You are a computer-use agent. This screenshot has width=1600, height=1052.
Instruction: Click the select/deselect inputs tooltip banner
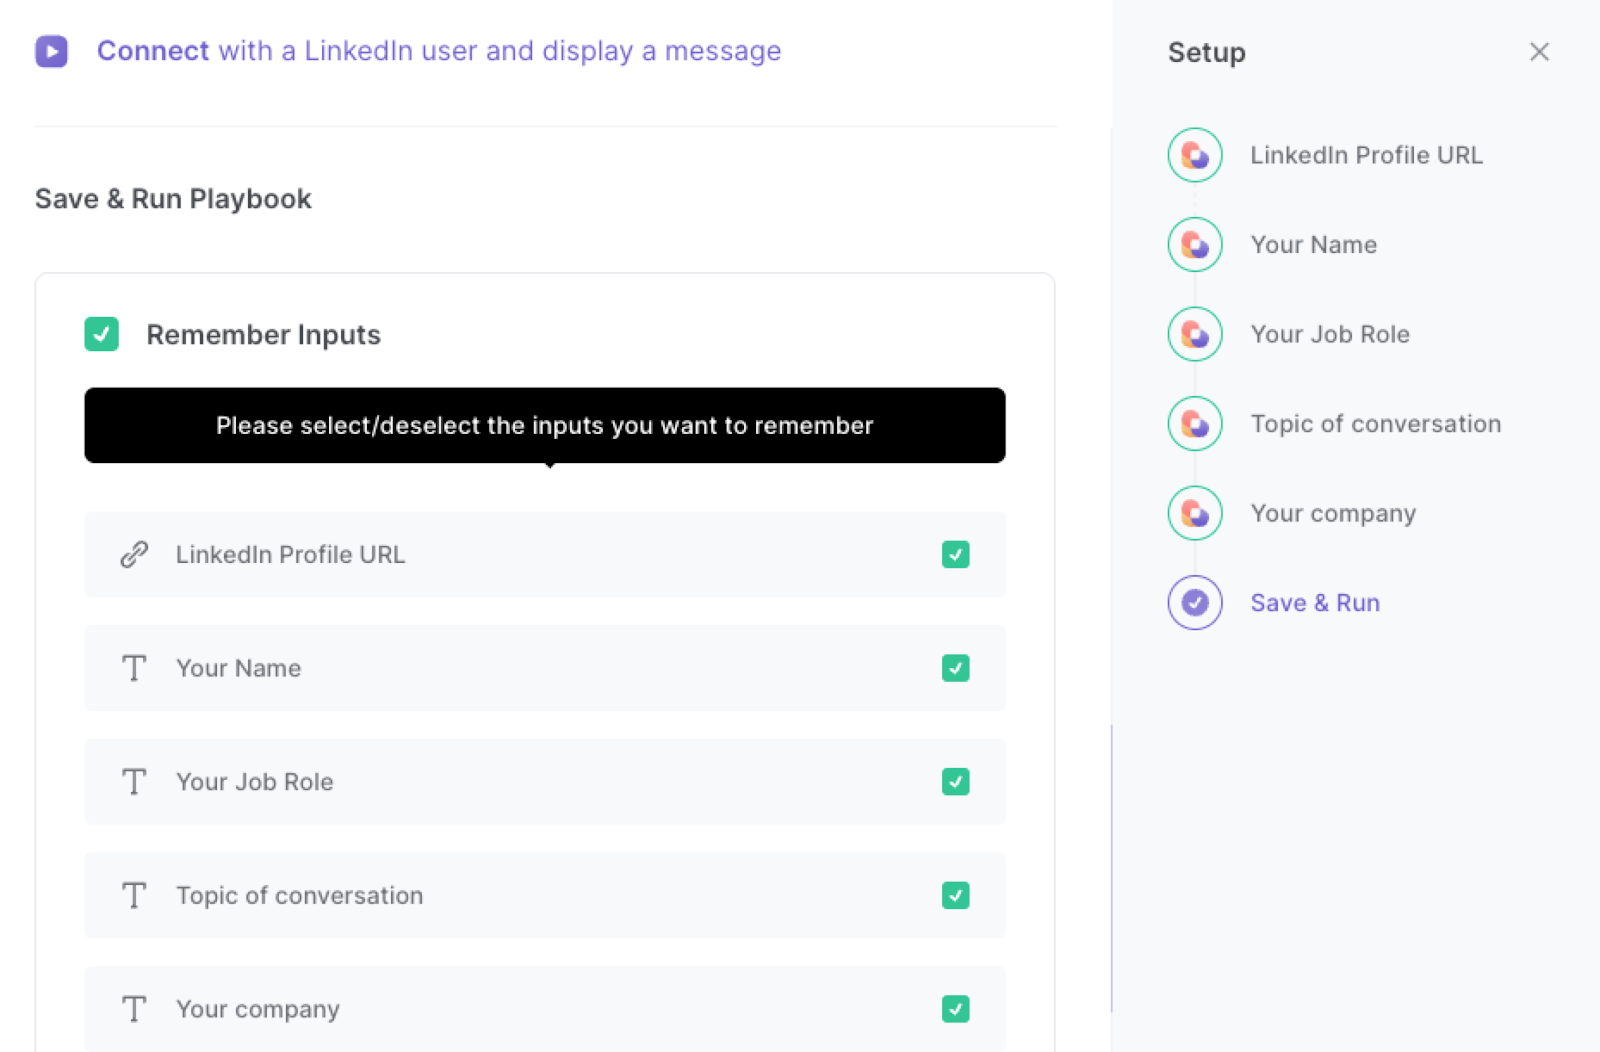tap(544, 425)
